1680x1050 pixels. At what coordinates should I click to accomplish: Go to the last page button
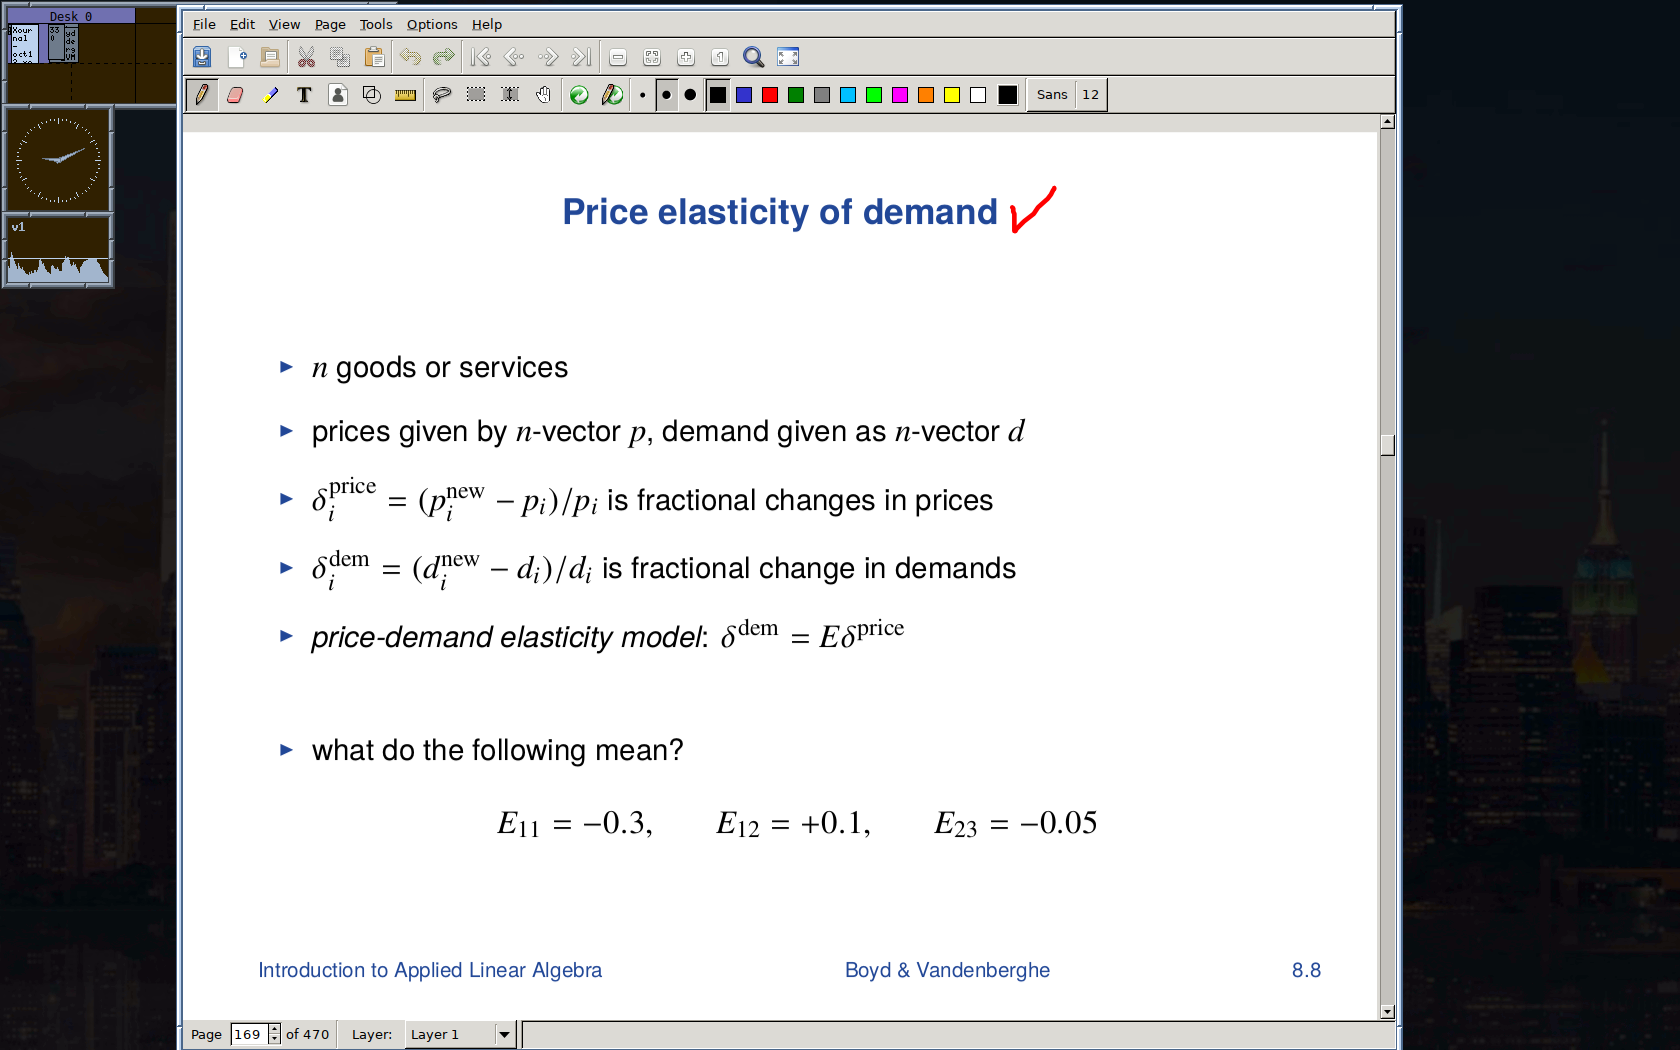[x=581, y=57]
